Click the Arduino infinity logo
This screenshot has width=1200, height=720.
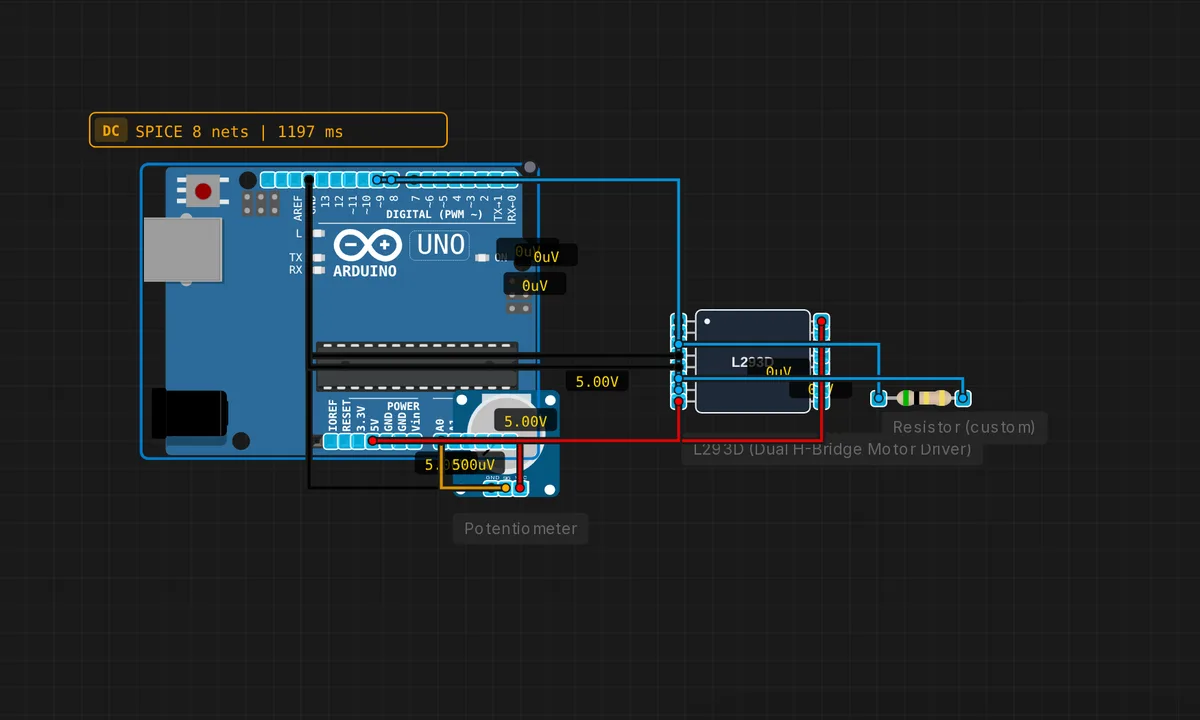pos(367,246)
